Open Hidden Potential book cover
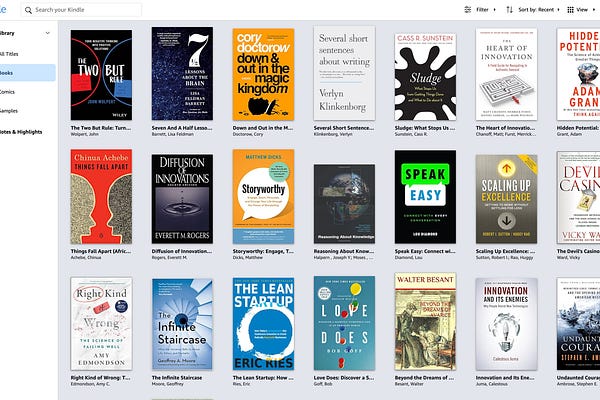 579,74
